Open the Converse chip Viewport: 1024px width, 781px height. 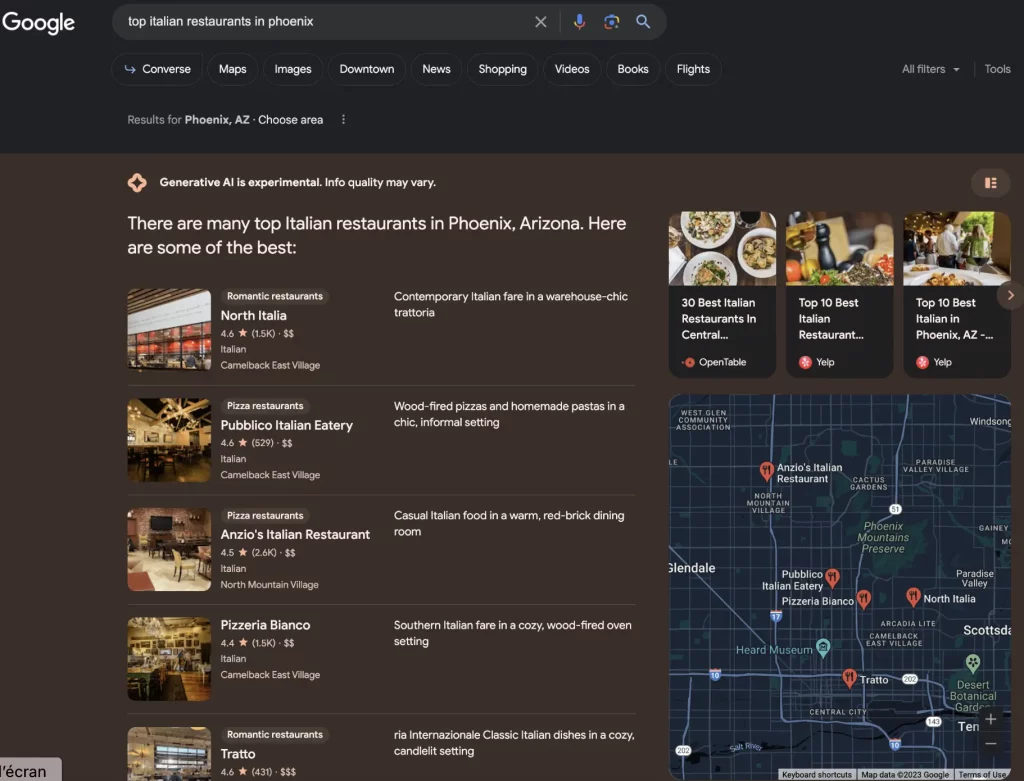157,69
